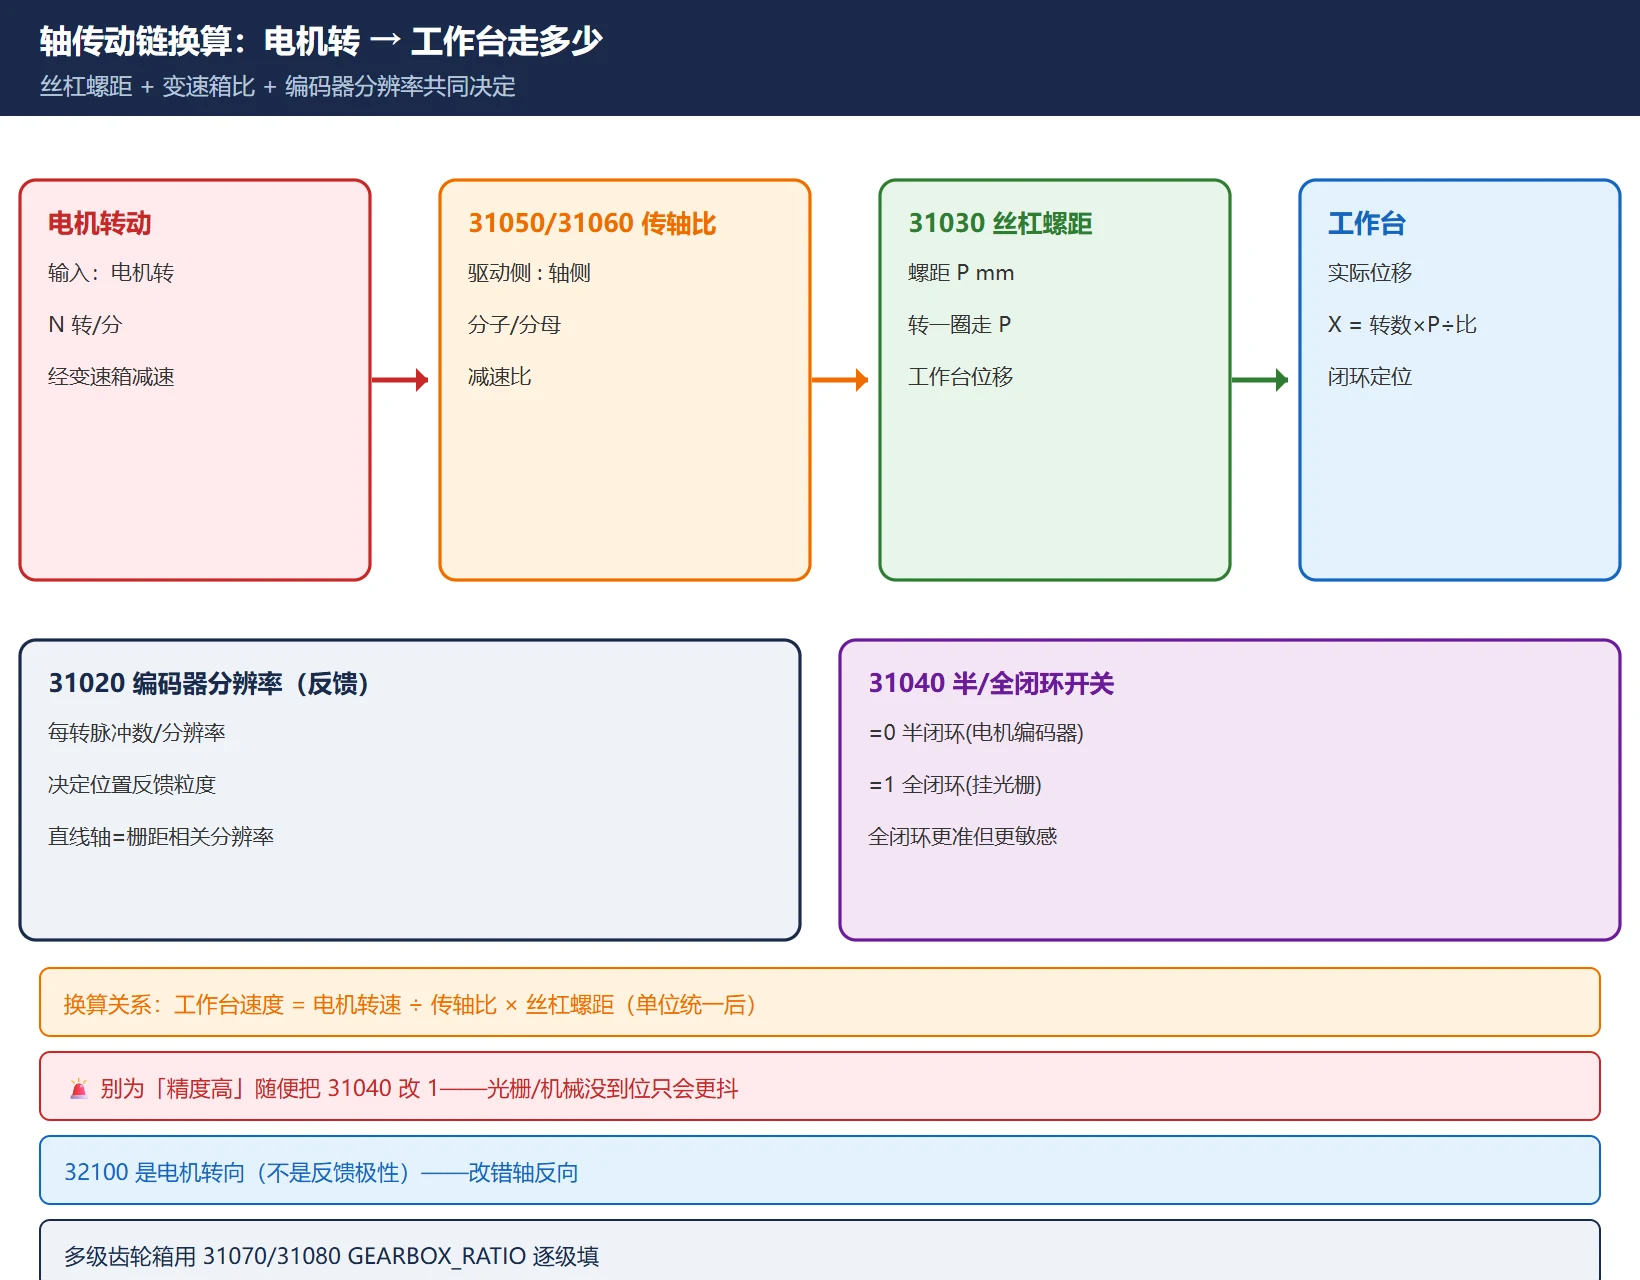Click the 换算关系 formula note
Viewport: 1640px width, 1280px height.
tap(820, 1002)
